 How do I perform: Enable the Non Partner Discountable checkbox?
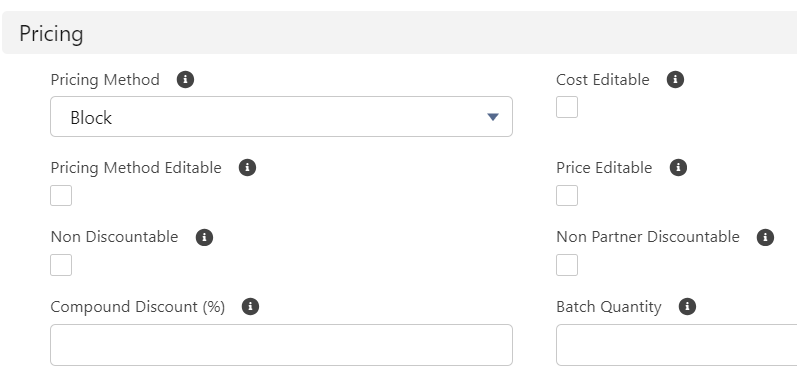coord(567,265)
